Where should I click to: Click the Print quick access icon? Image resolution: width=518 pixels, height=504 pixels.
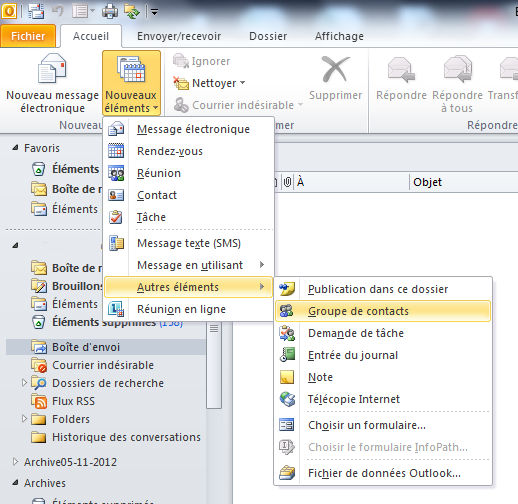[110, 12]
